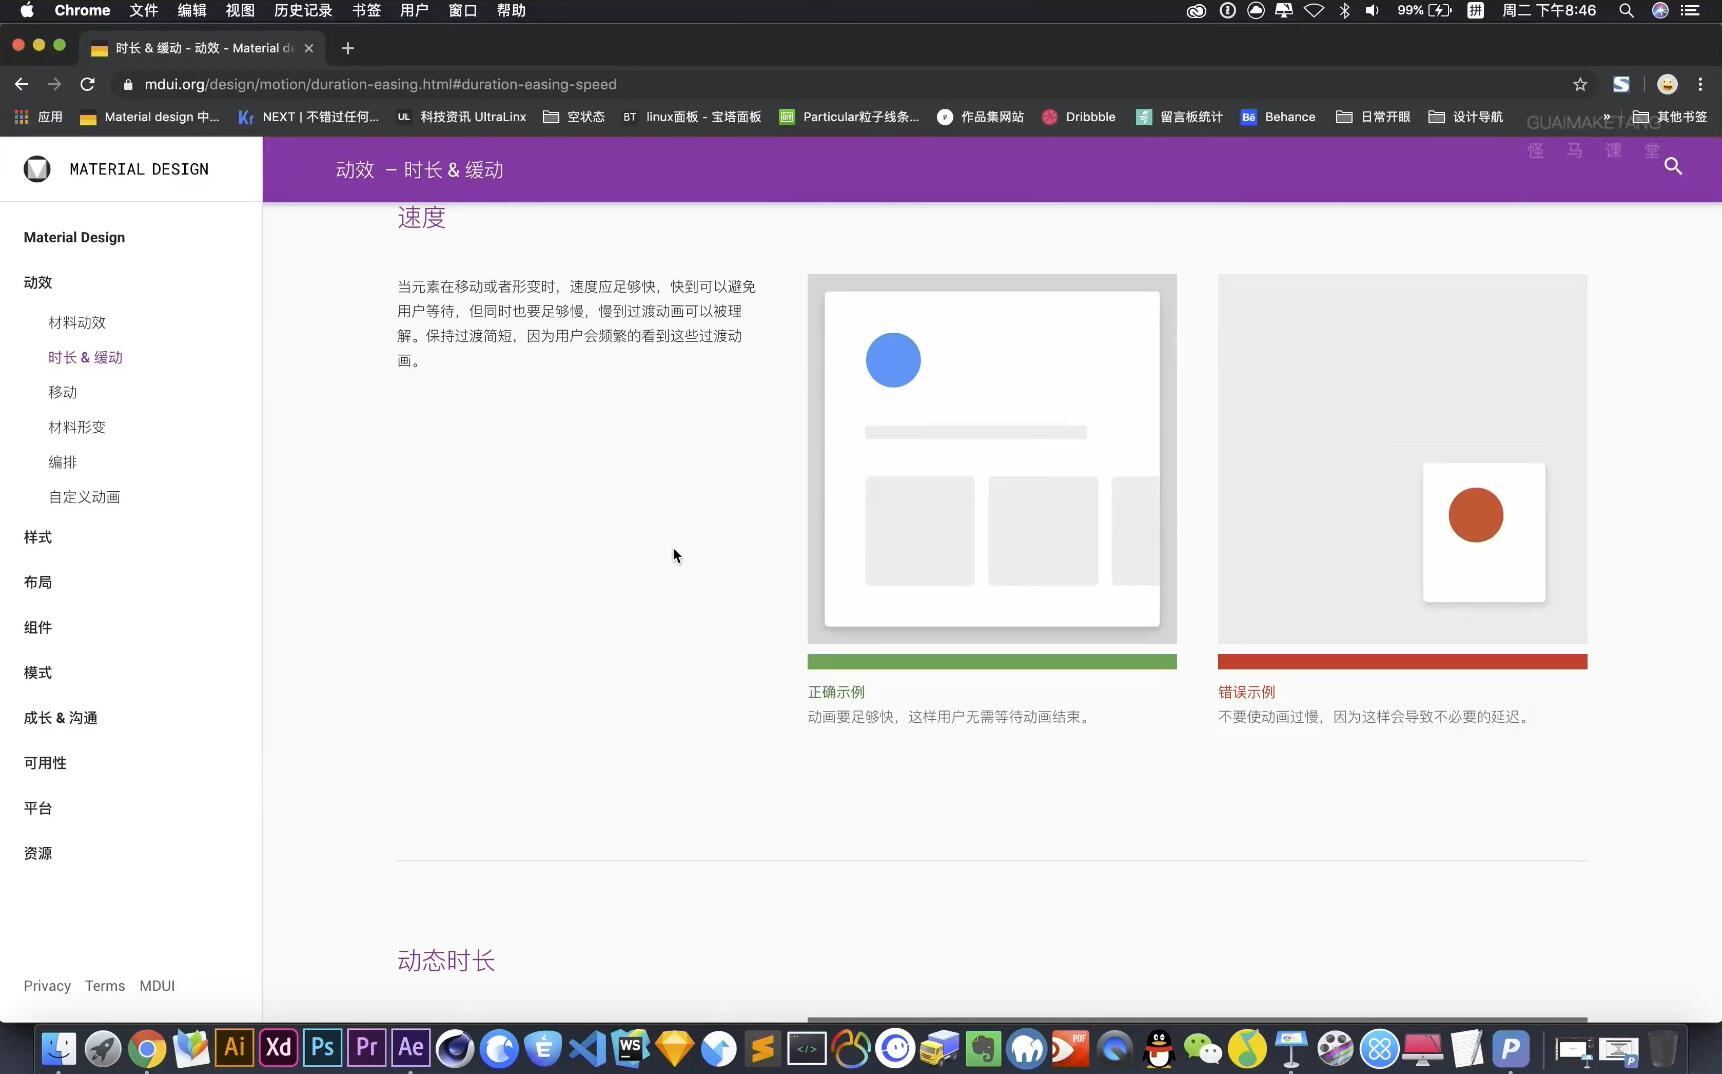
Task: Reload the page using the refresh icon
Action: [88, 85]
